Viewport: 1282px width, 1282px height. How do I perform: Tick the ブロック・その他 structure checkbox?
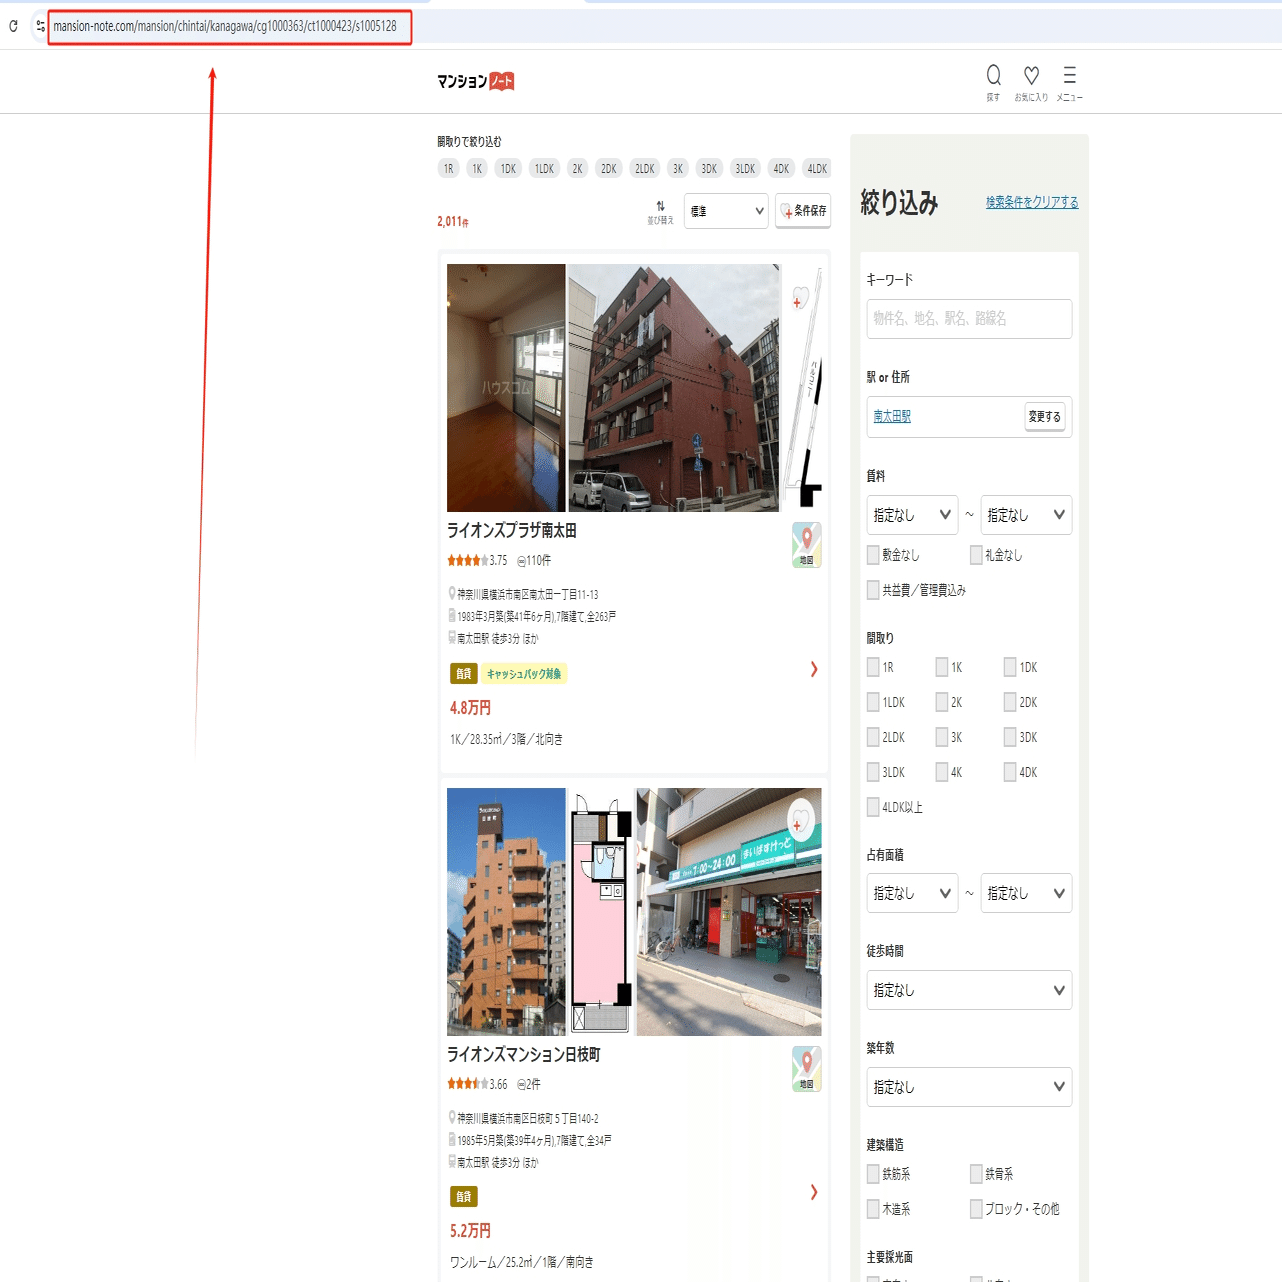click(x=977, y=1209)
